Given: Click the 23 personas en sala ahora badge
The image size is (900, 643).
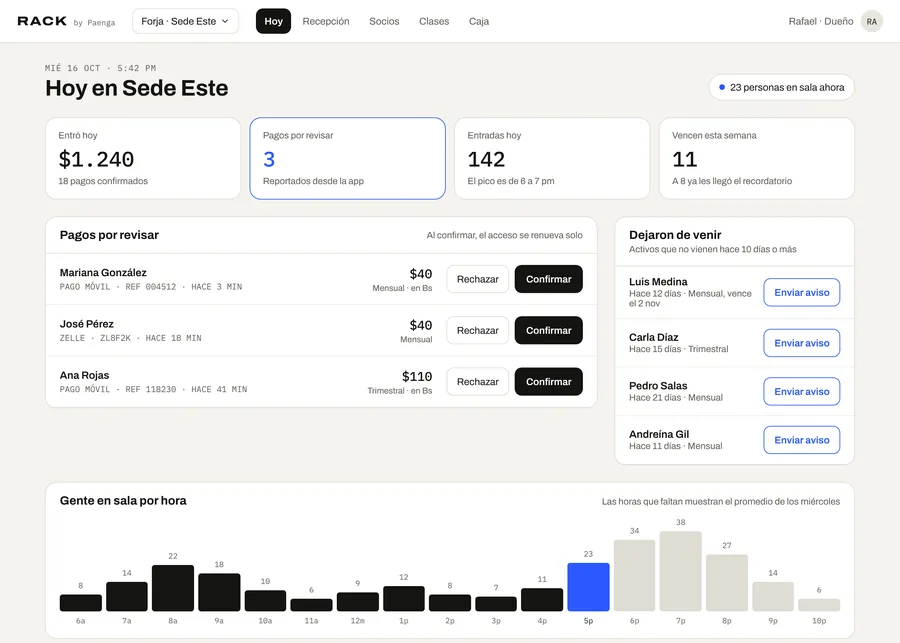Looking at the screenshot, I should (x=781, y=87).
